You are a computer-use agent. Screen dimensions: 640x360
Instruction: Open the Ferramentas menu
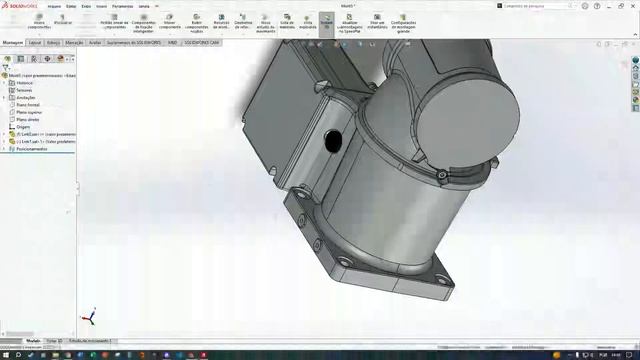point(122,7)
